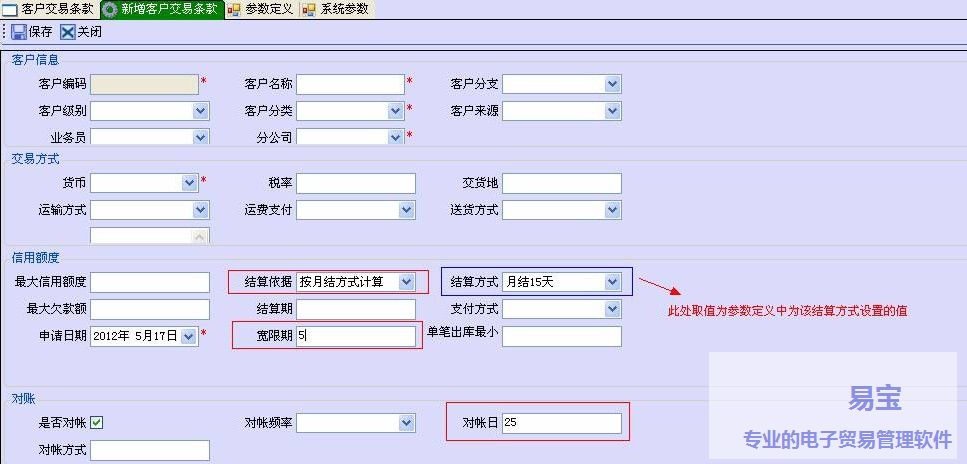Click the green gear icon on 新增客户交易条款 tab

(x=110, y=9)
